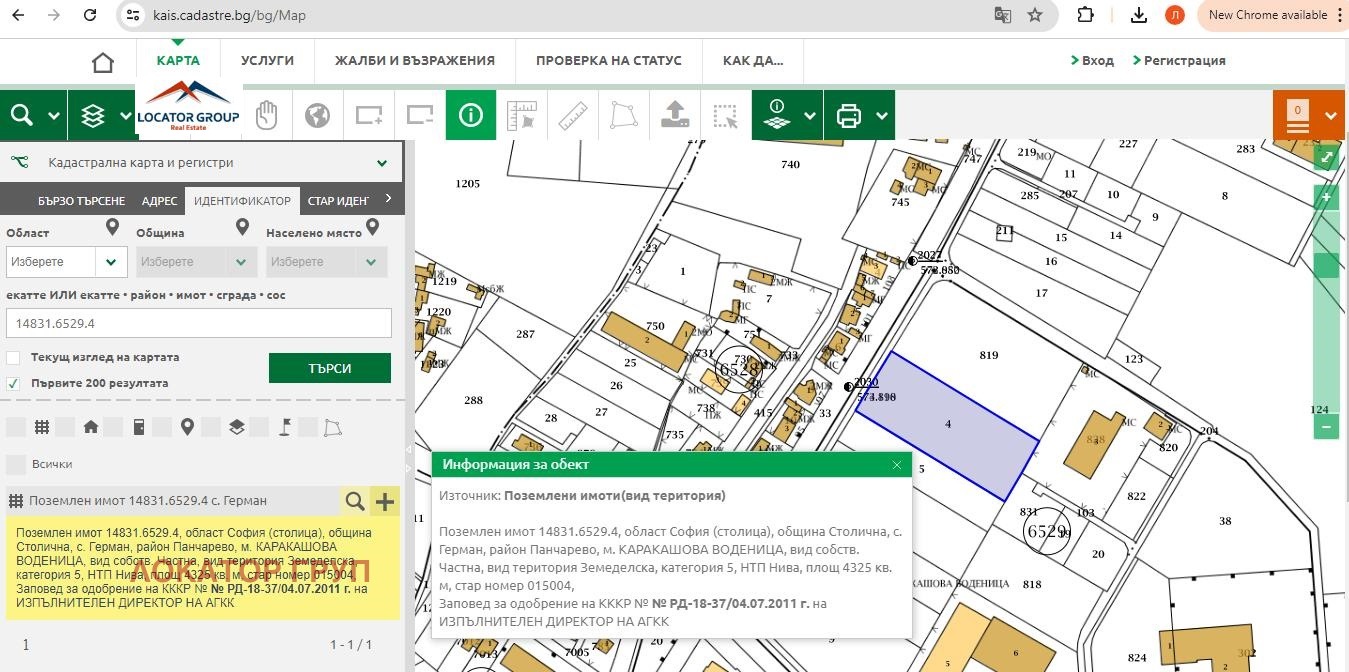
Task: Enable 'Текущ изглед на картата' checkbox
Action: (13, 358)
